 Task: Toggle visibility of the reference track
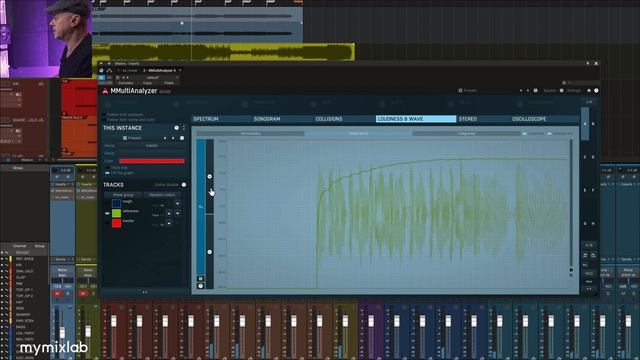click(x=107, y=213)
